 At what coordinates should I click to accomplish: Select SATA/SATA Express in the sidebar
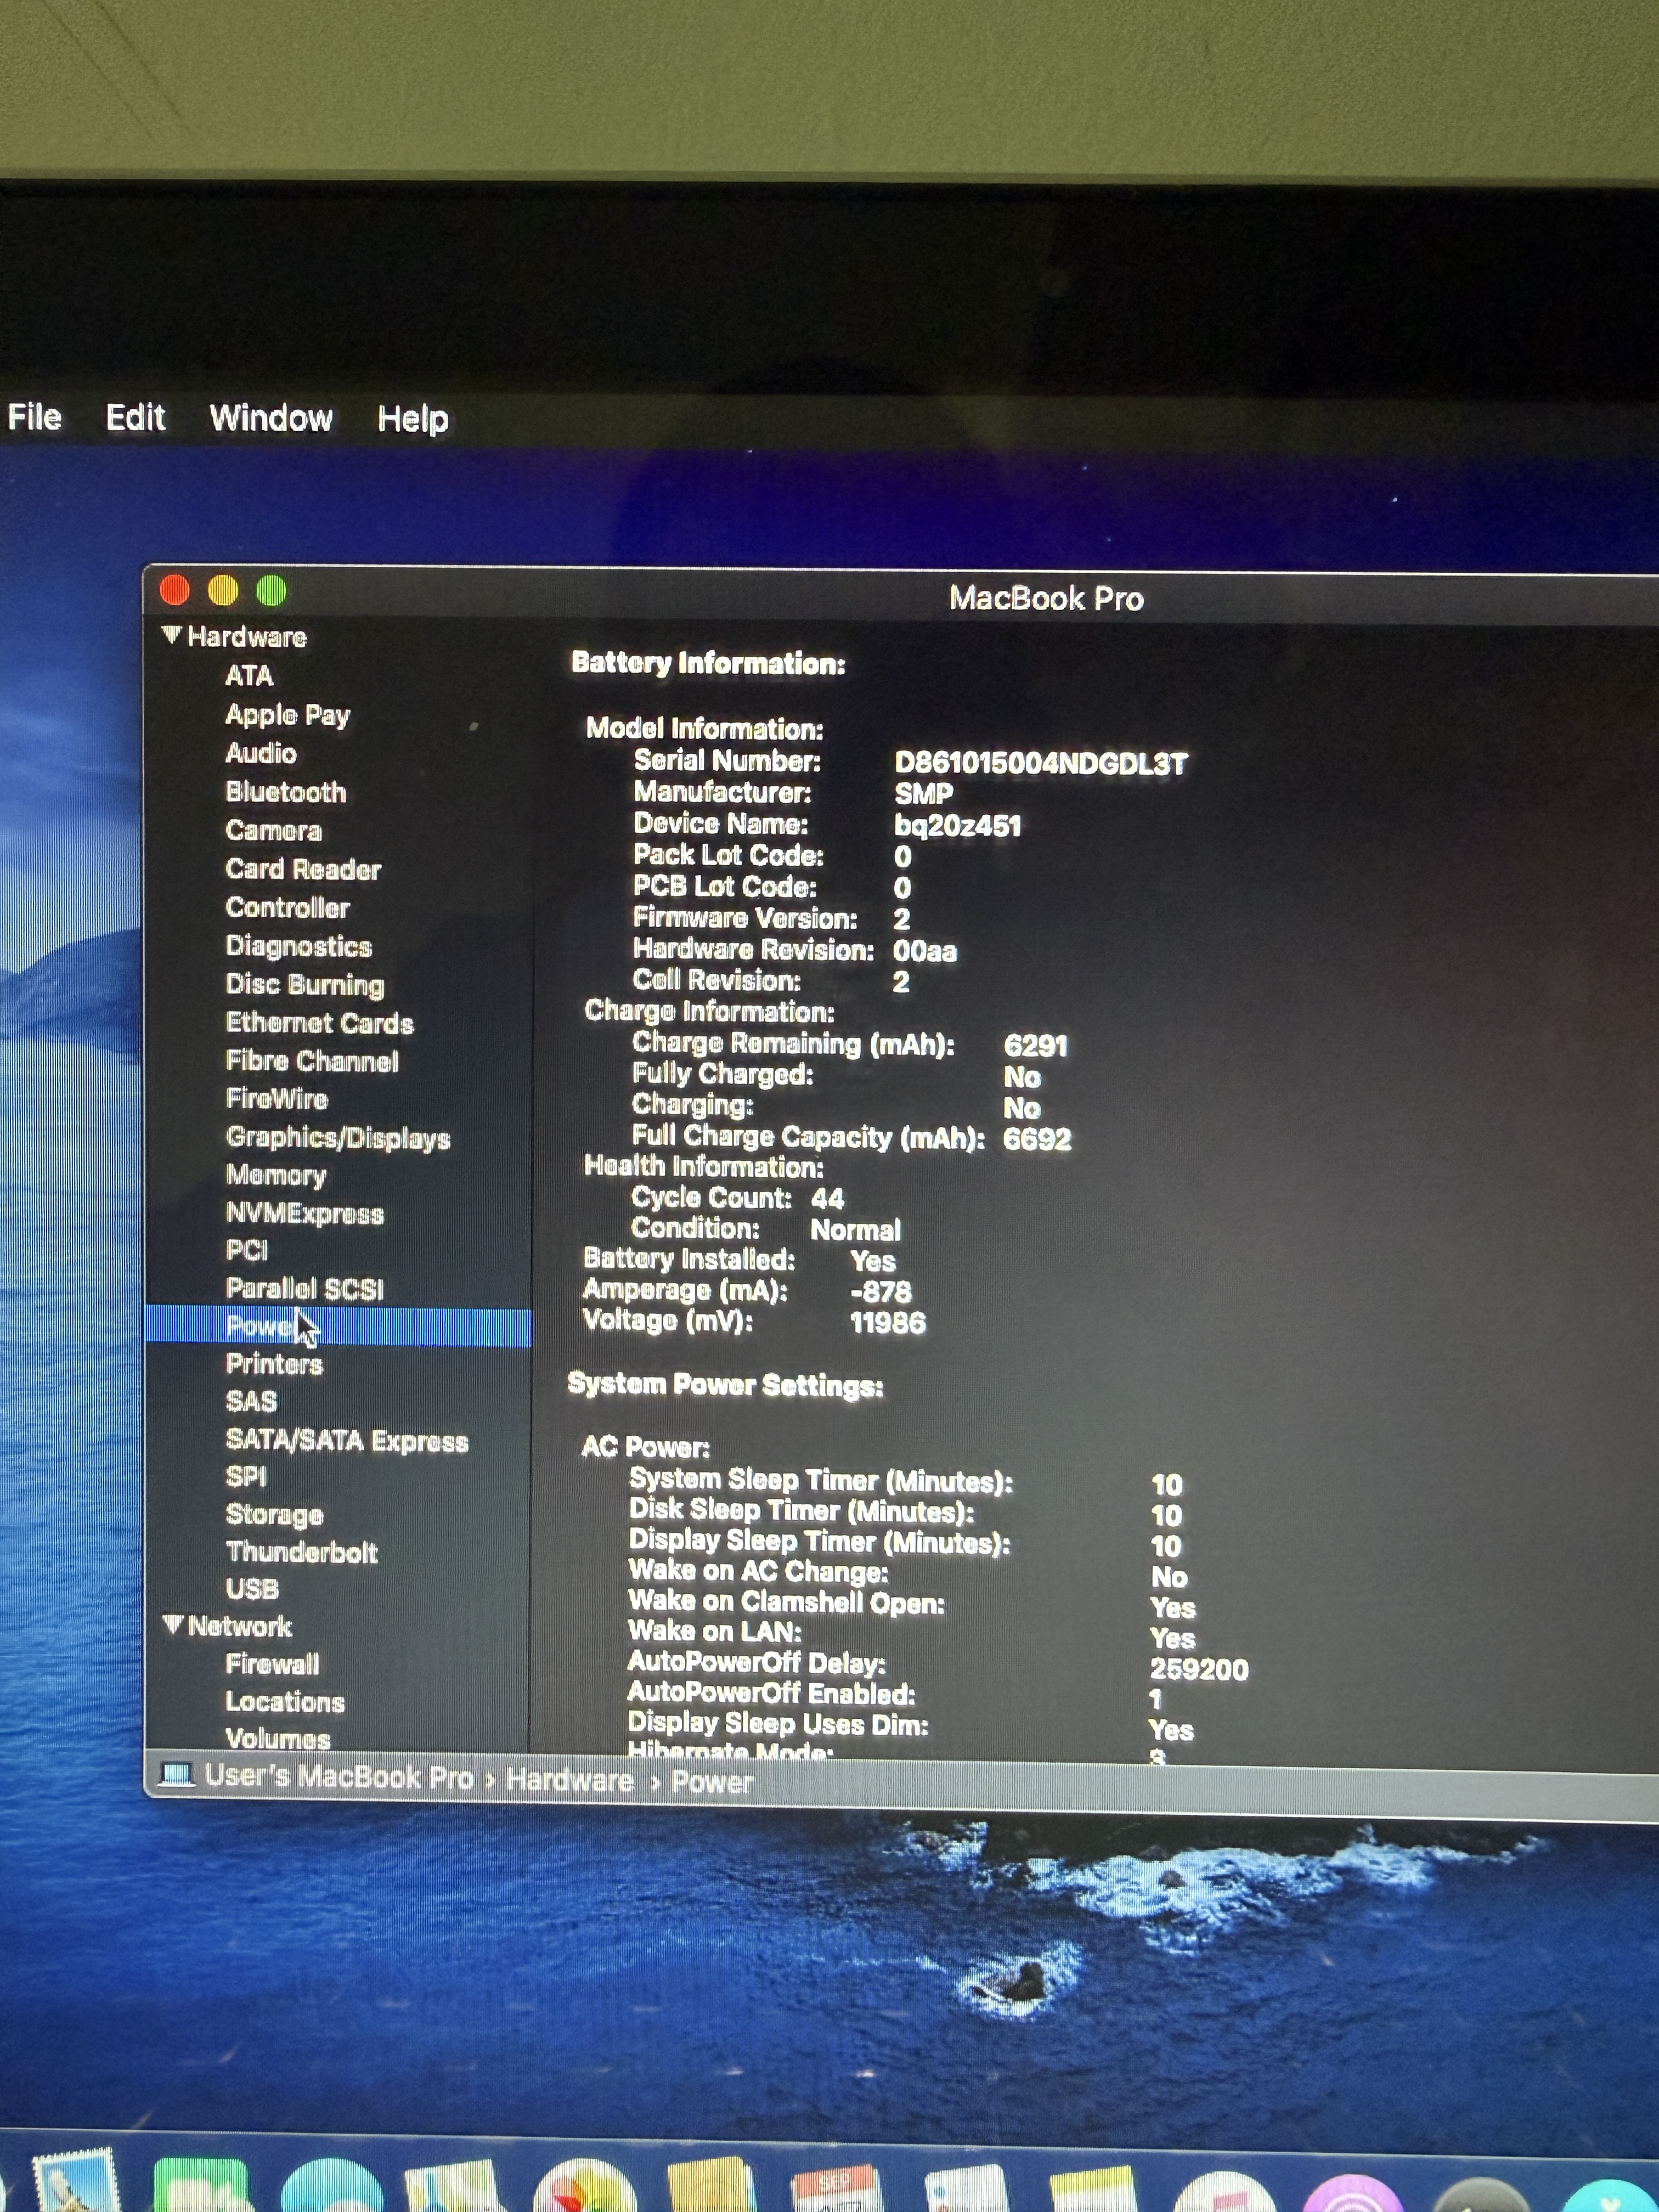point(347,1440)
